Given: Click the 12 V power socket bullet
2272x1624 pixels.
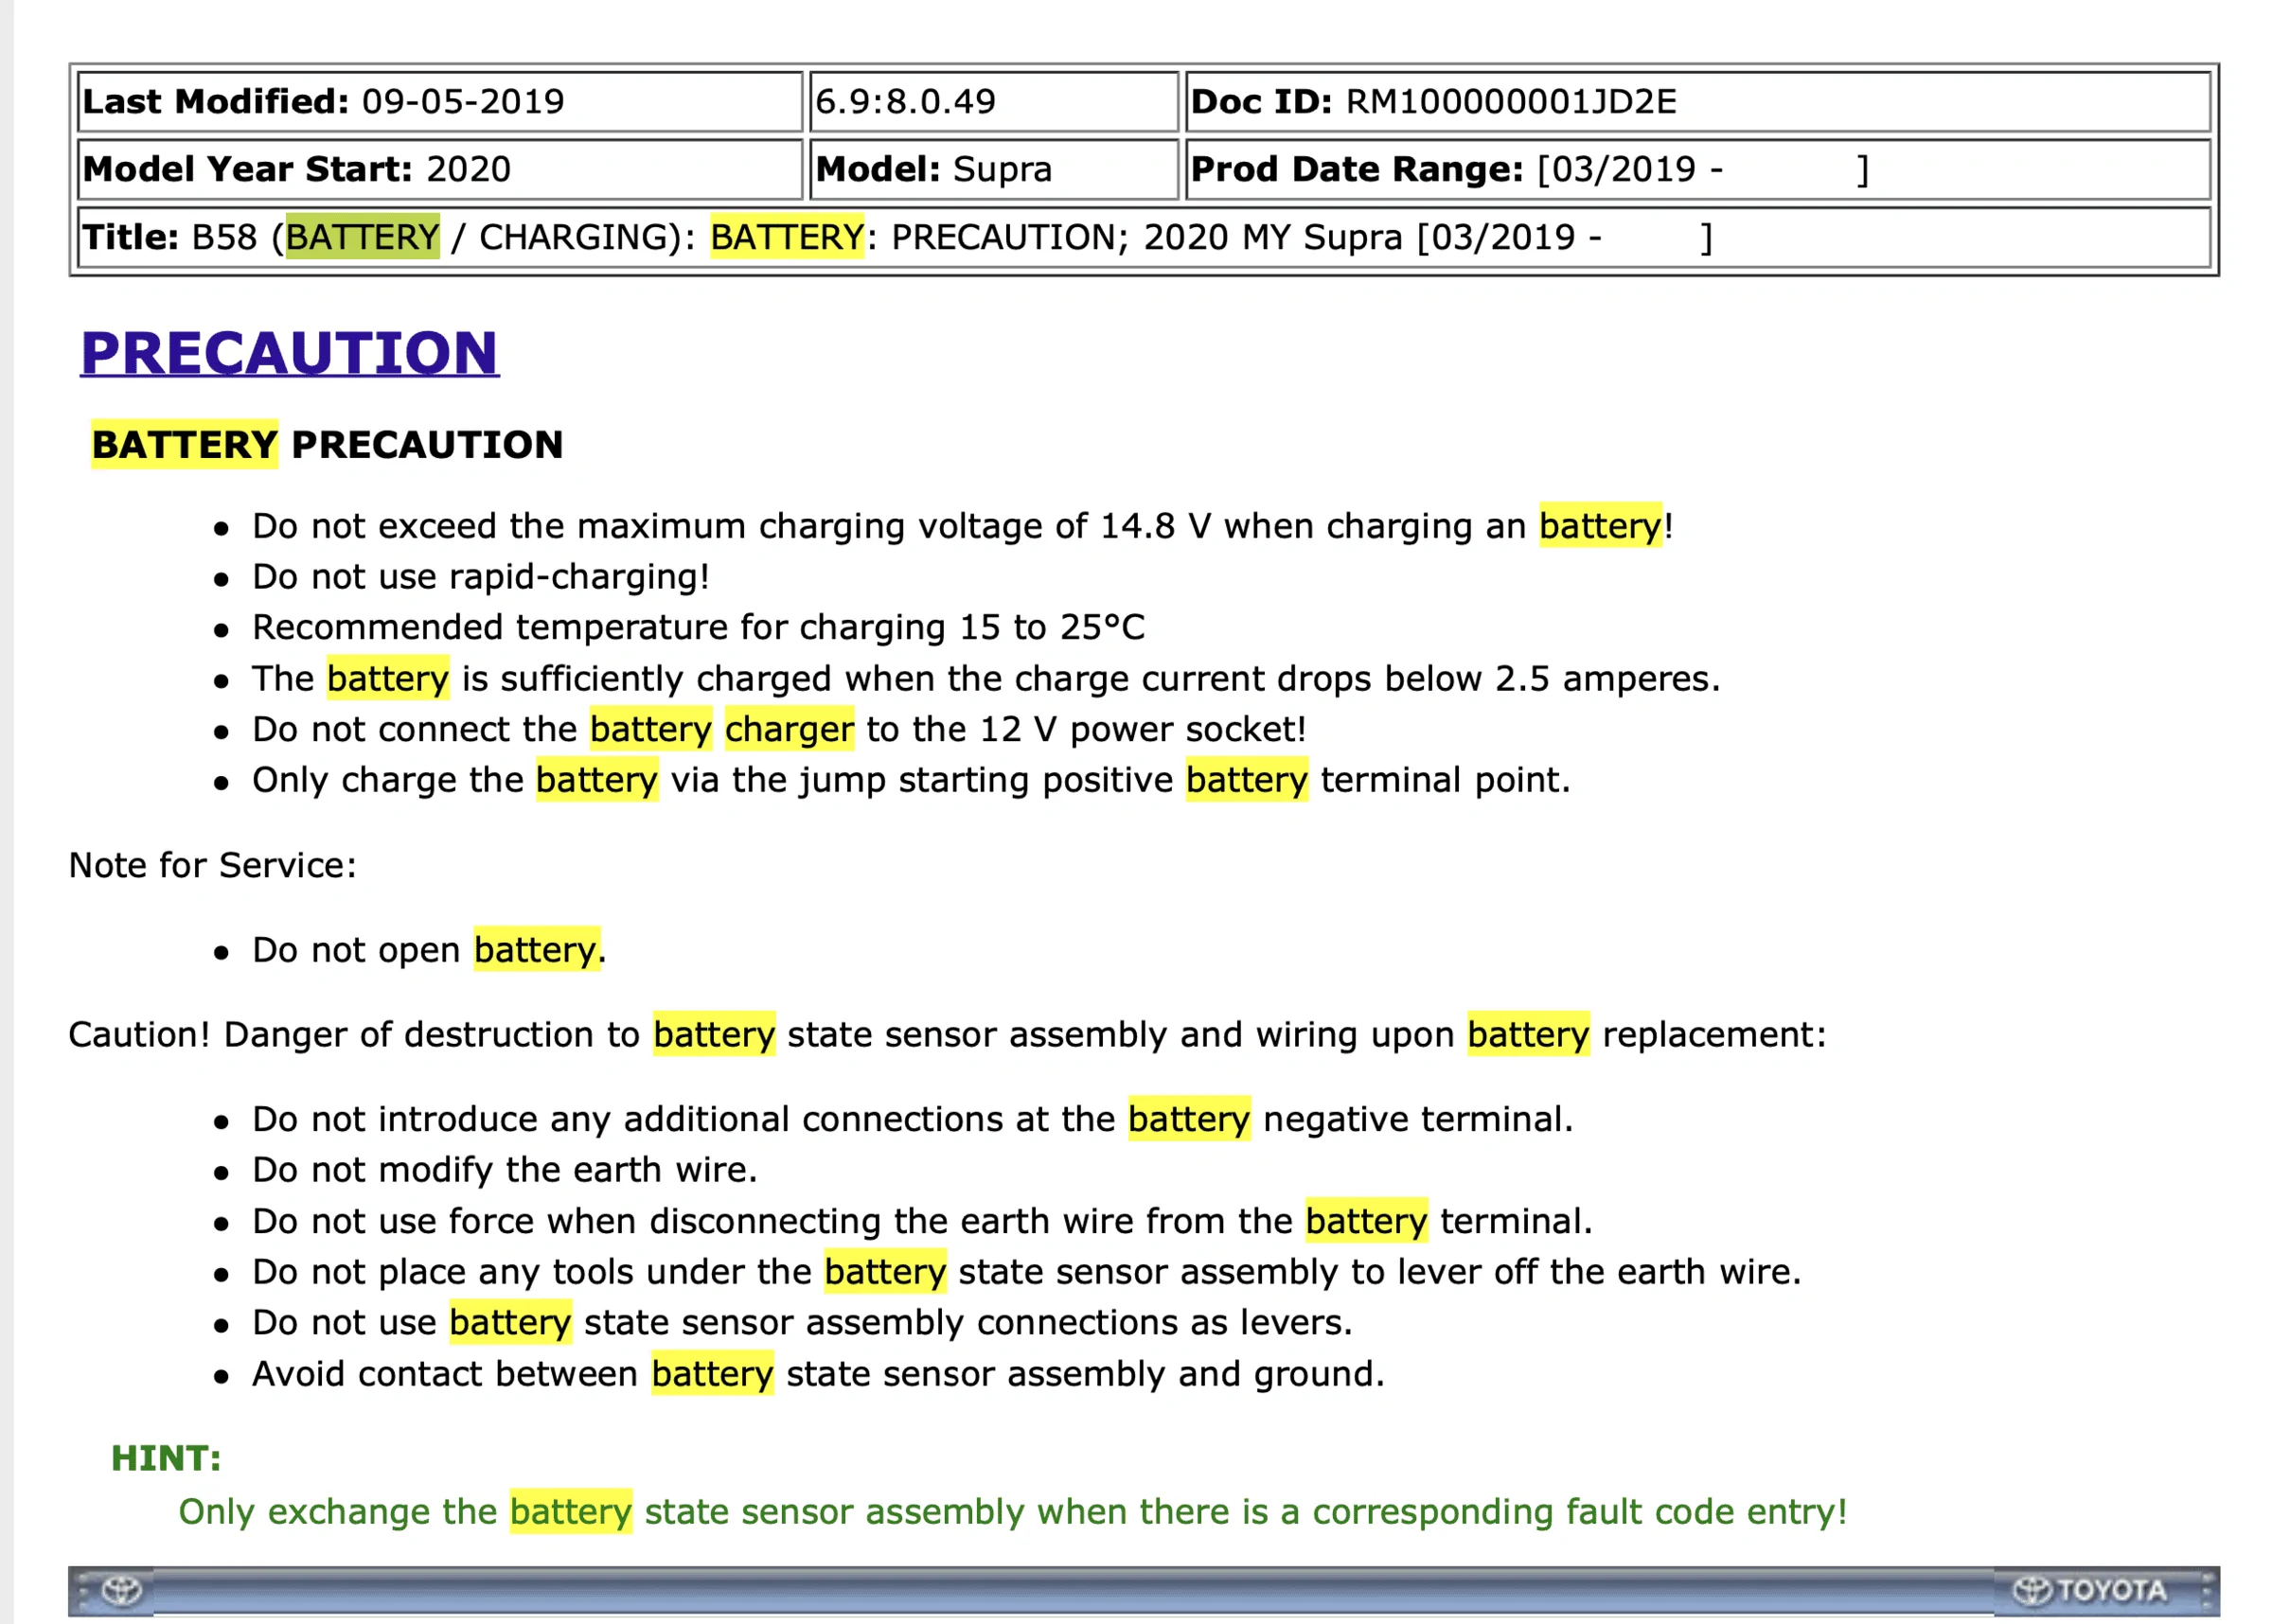Looking at the screenshot, I should click(x=779, y=729).
